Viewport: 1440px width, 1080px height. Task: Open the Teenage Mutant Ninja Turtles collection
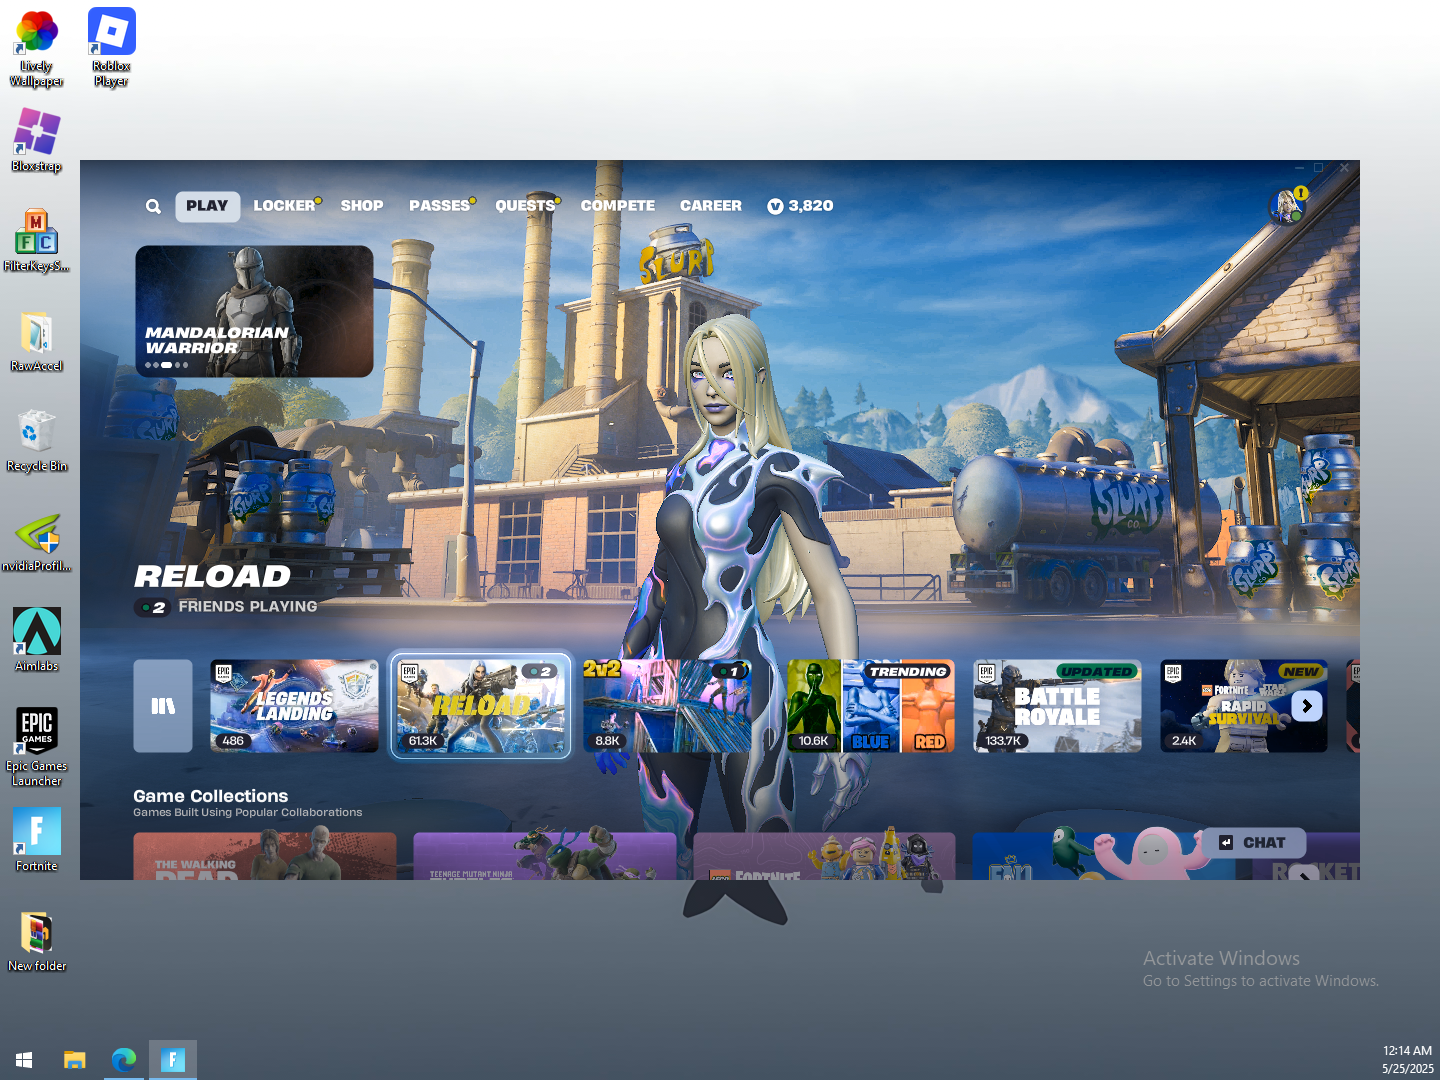(x=545, y=856)
